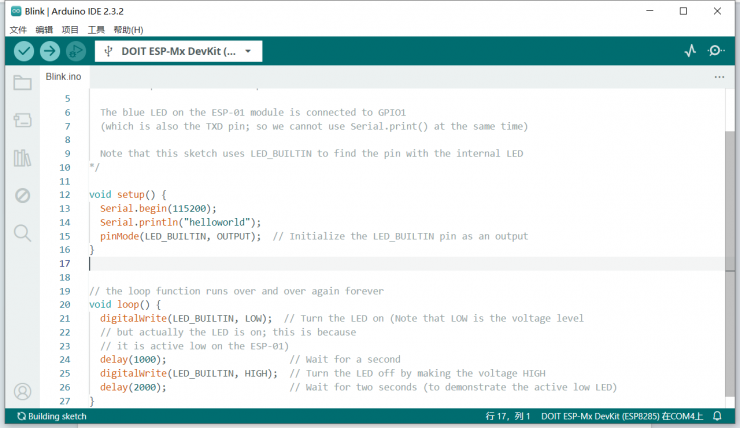The height and width of the screenshot is (428, 740).
Task: Open the Serial Plotter
Action: click(x=690, y=51)
